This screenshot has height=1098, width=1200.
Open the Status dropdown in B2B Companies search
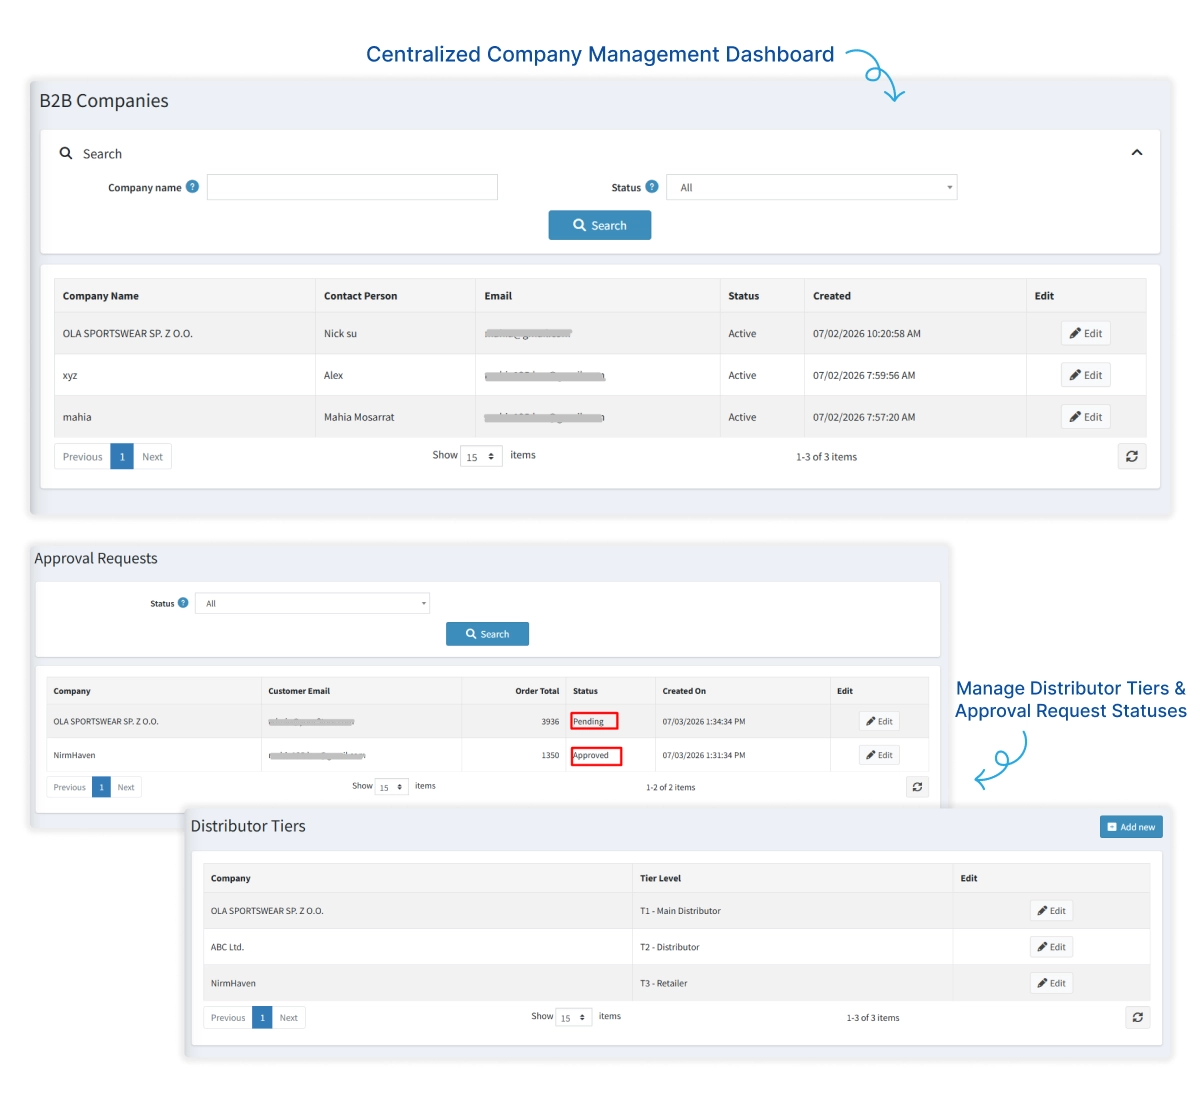812,187
